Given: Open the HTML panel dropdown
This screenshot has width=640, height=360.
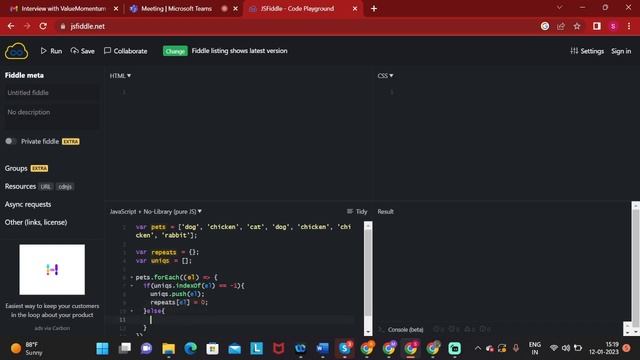Looking at the screenshot, I should (120, 76).
